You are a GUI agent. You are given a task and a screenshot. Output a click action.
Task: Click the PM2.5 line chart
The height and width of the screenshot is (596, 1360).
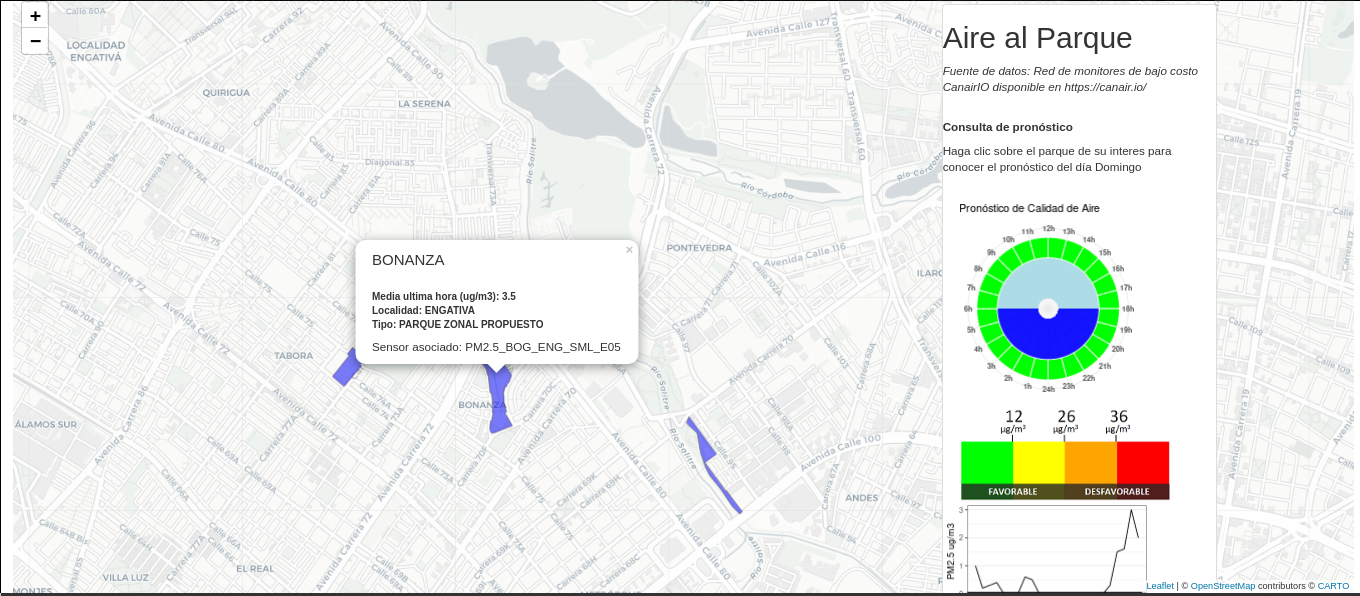point(1046,548)
